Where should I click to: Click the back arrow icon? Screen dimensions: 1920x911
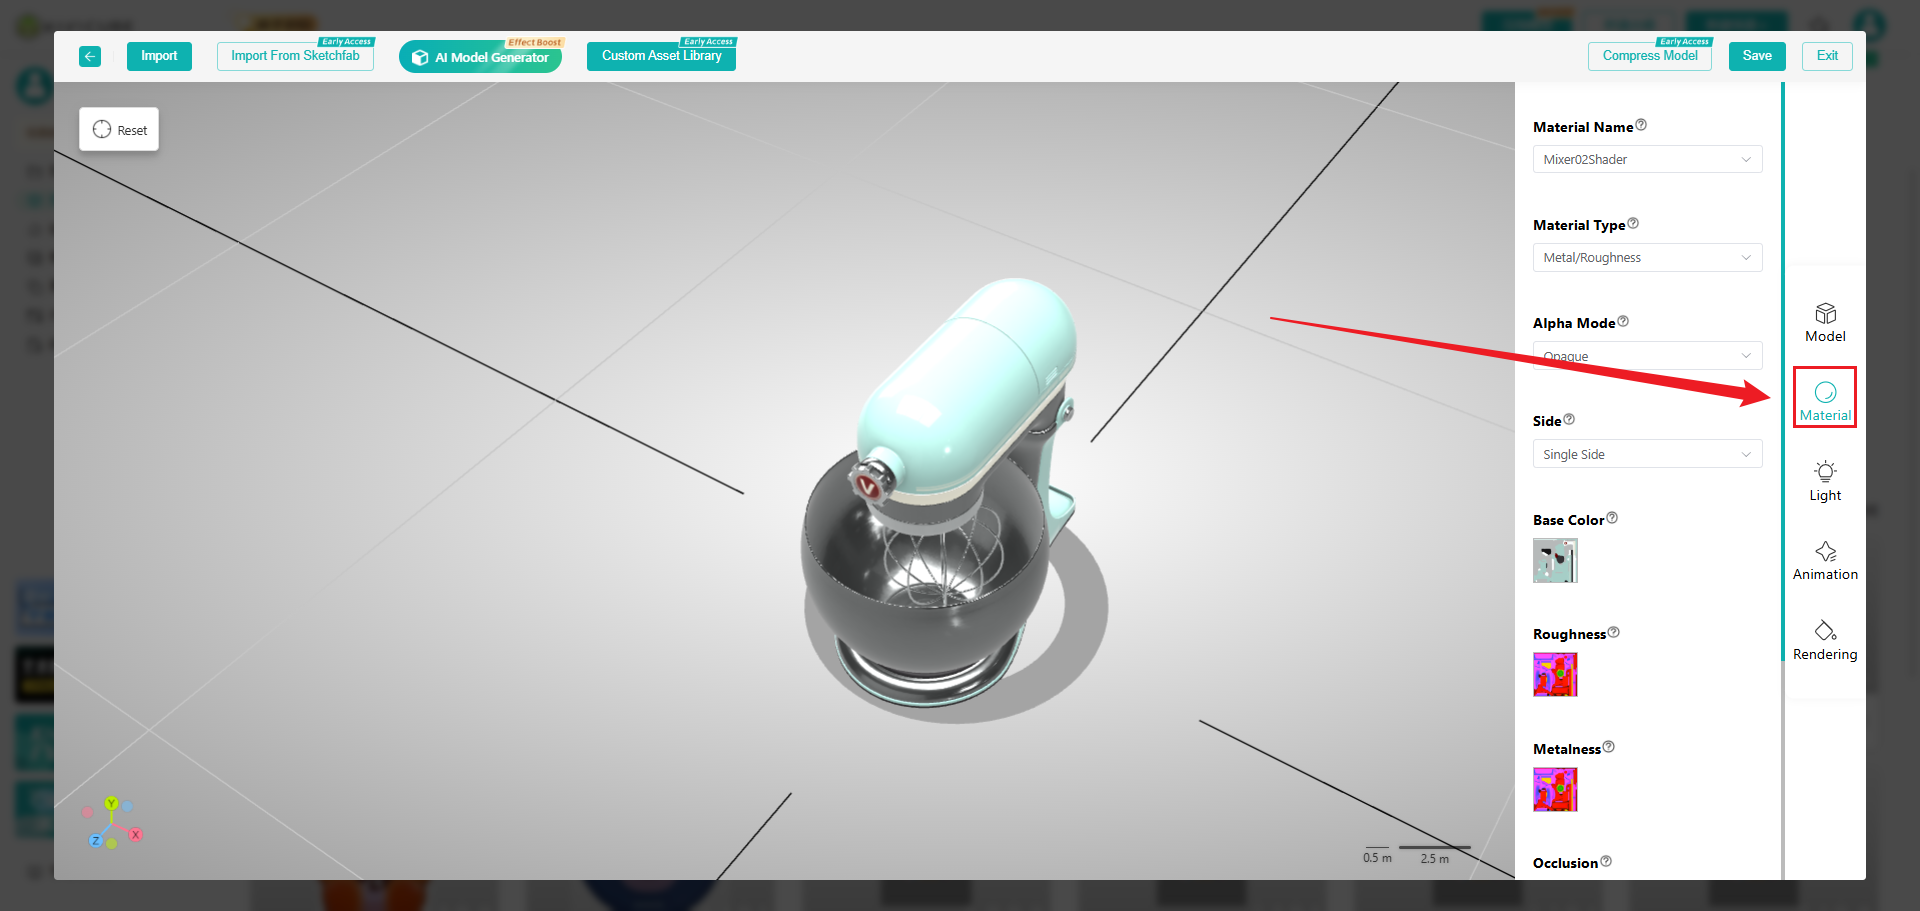[x=90, y=56]
